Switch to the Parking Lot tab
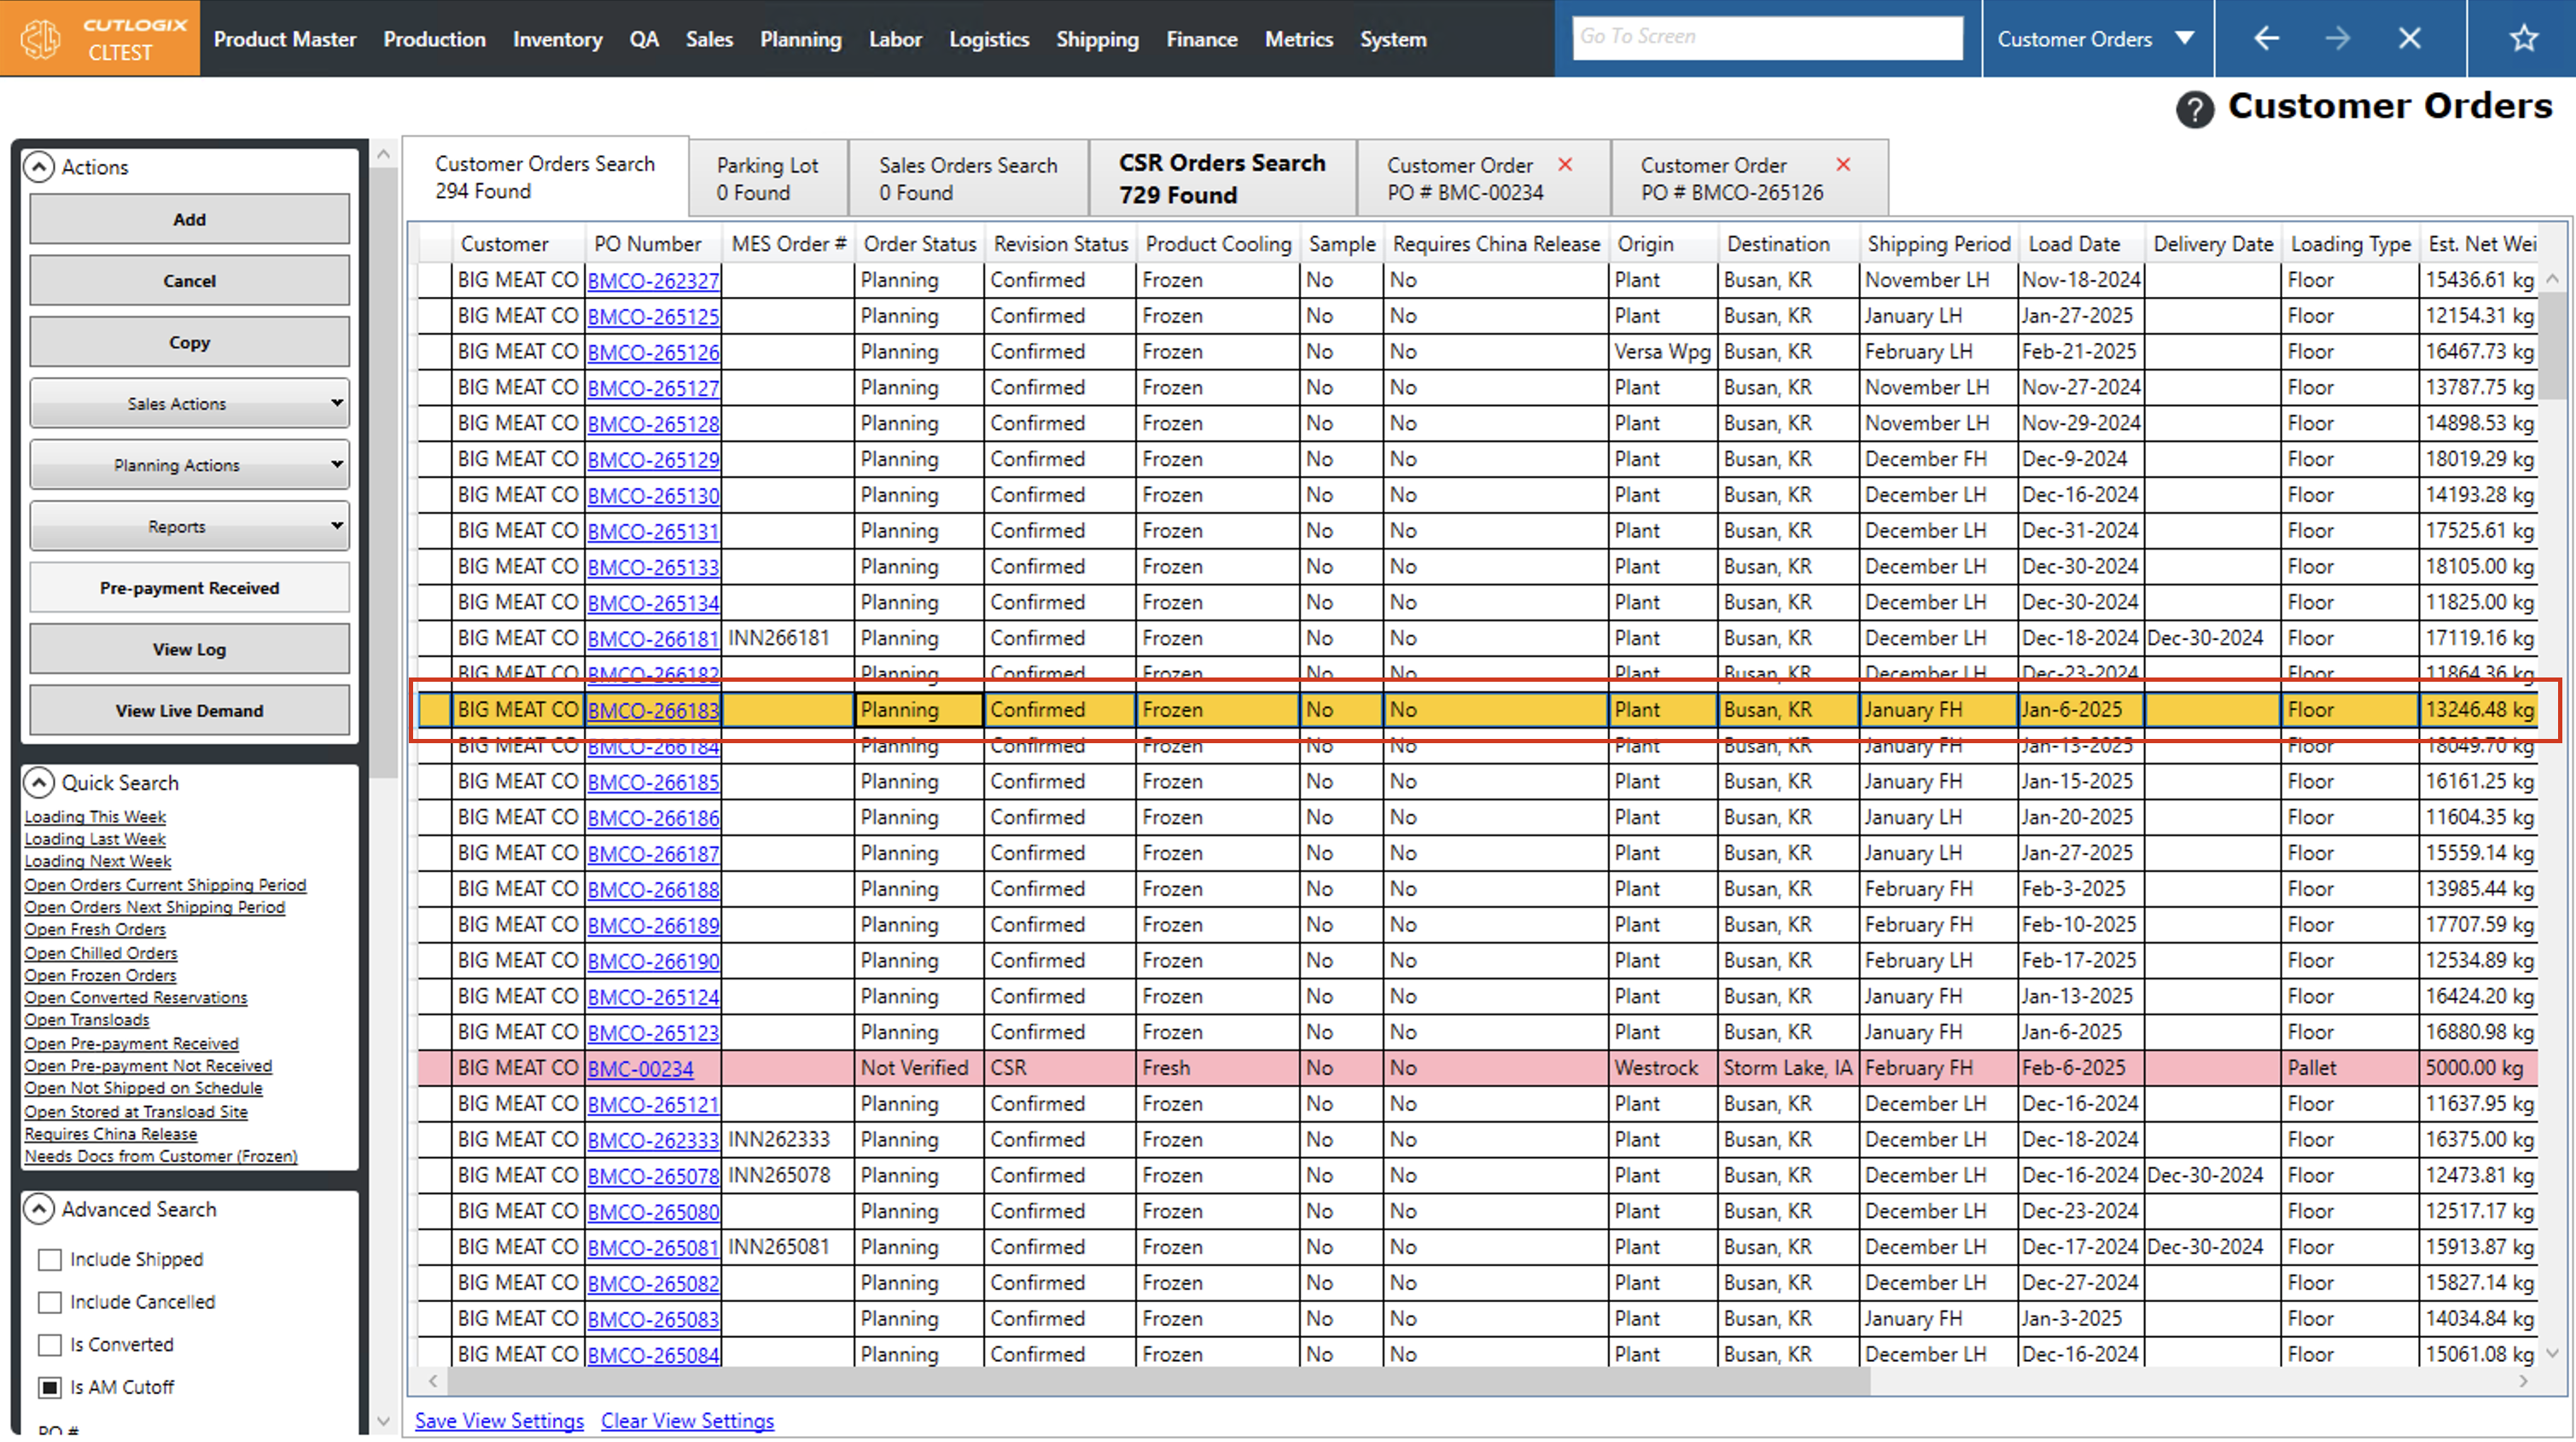This screenshot has height=1442, width=2576. pyautogui.click(x=767, y=178)
